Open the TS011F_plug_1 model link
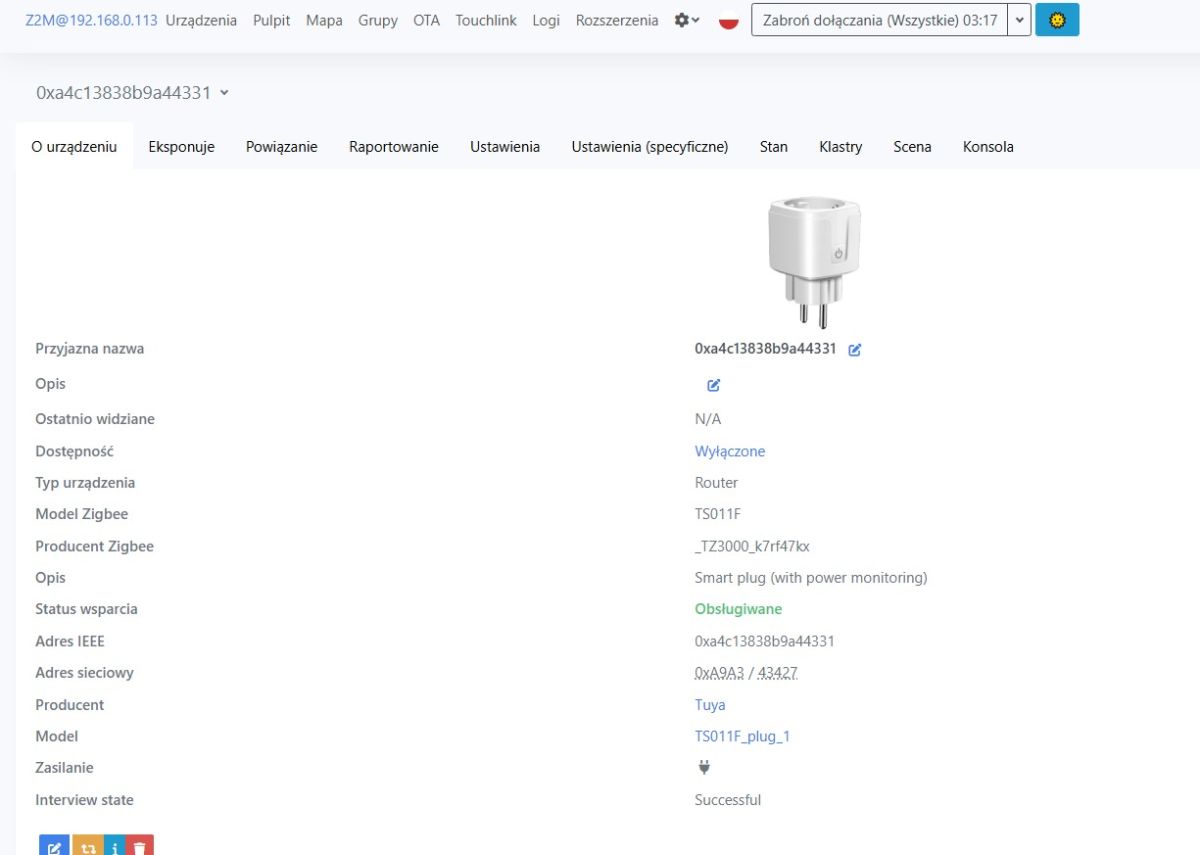The width and height of the screenshot is (1200, 855). pyautogui.click(x=742, y=736)
